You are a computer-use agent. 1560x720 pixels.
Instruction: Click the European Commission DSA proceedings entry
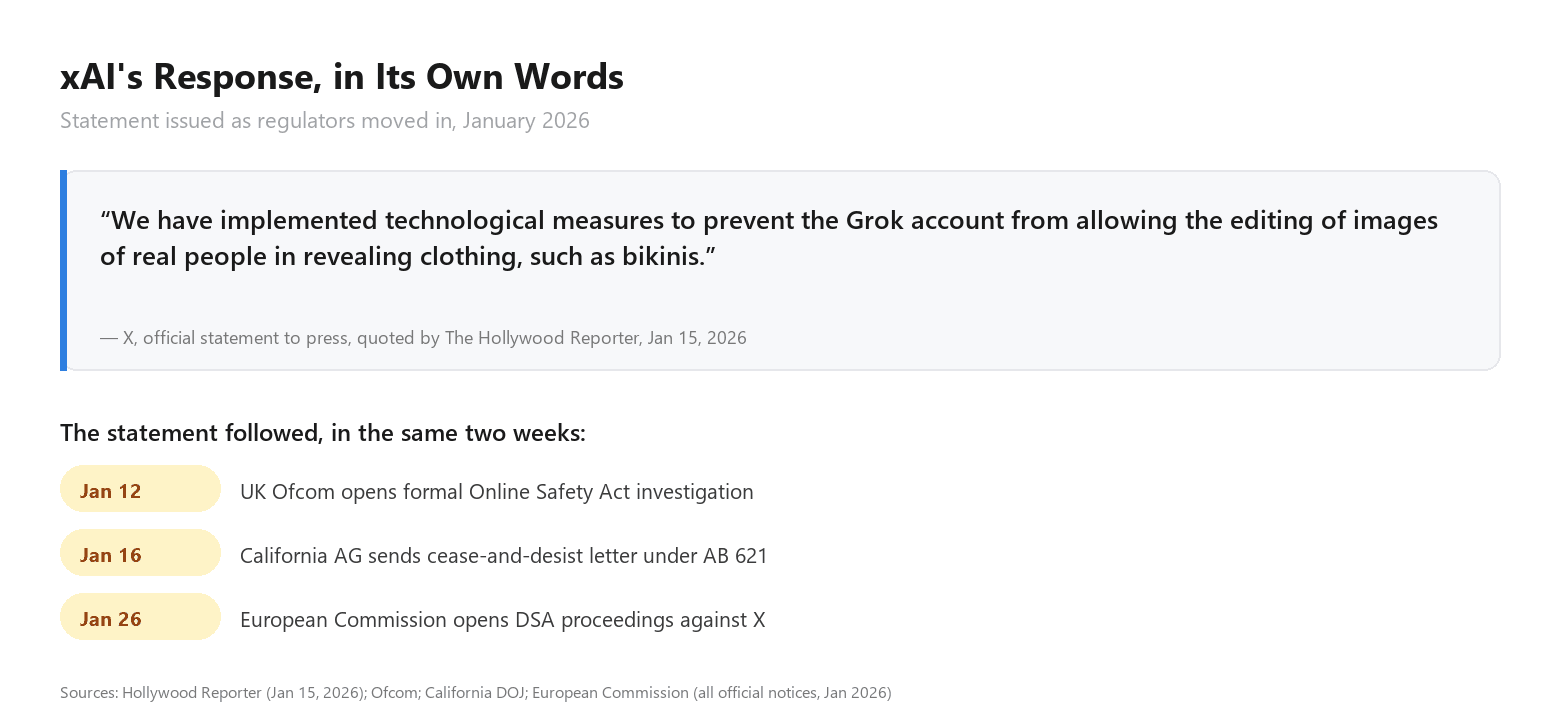[x=503, y=620]
